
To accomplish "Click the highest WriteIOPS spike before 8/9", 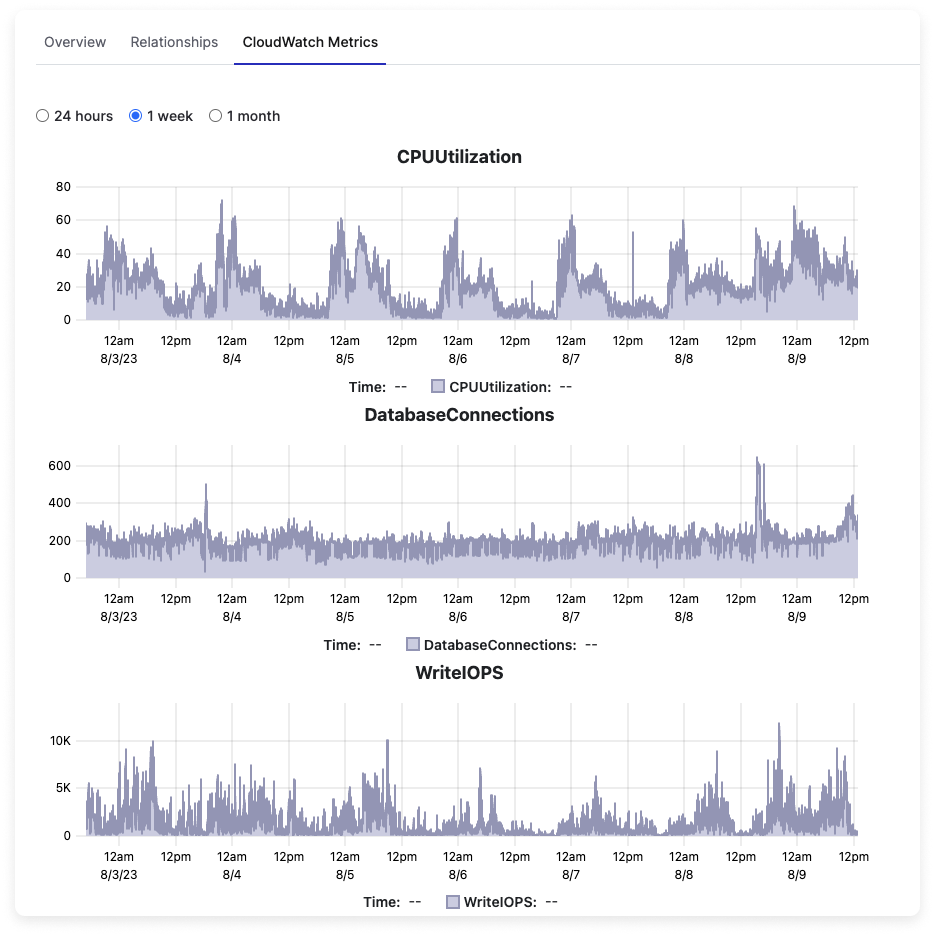I will (779, 725).
